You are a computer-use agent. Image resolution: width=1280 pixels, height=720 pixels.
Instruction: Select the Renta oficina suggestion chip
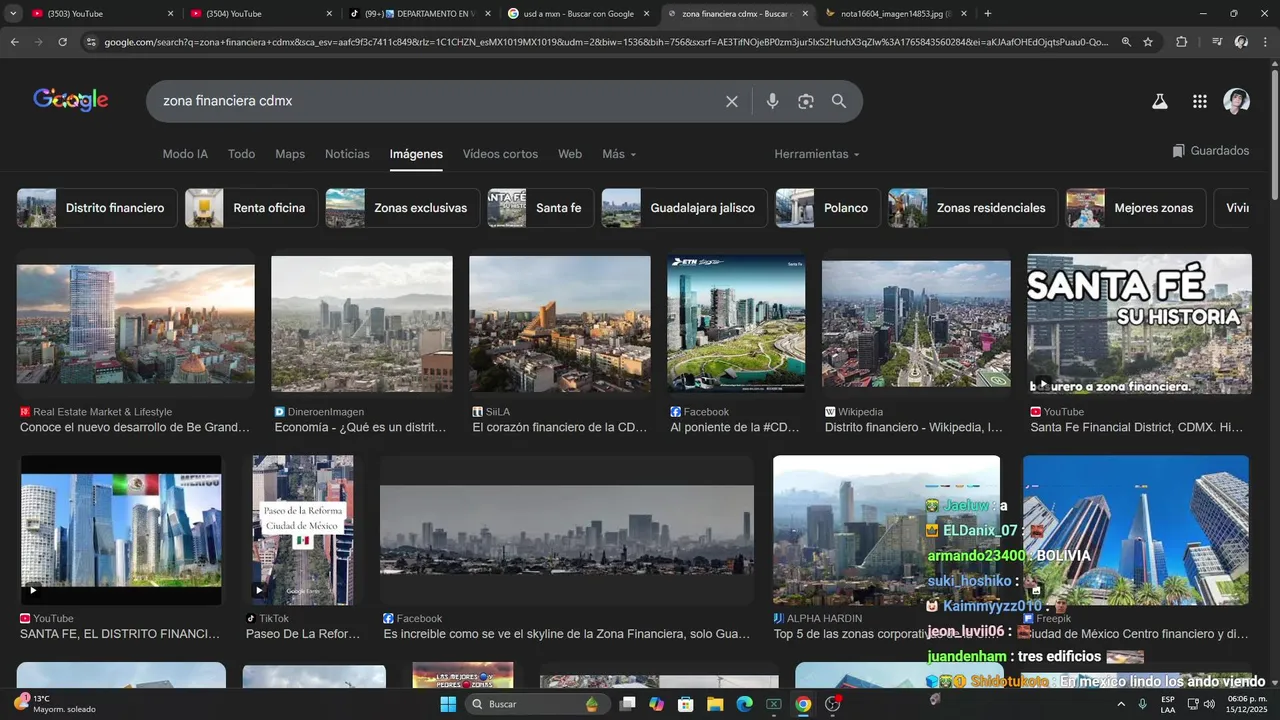point(251,208)
